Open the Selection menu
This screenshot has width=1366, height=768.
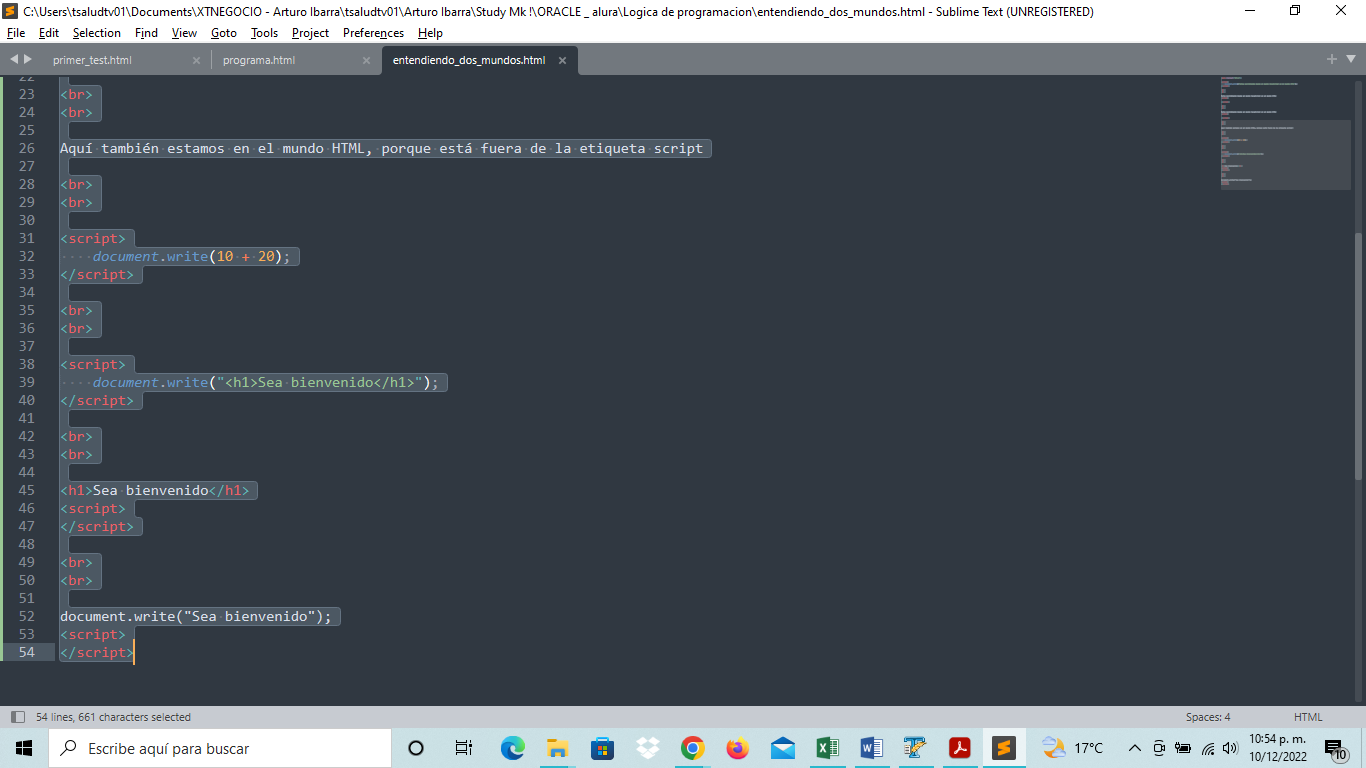[97, 33]
